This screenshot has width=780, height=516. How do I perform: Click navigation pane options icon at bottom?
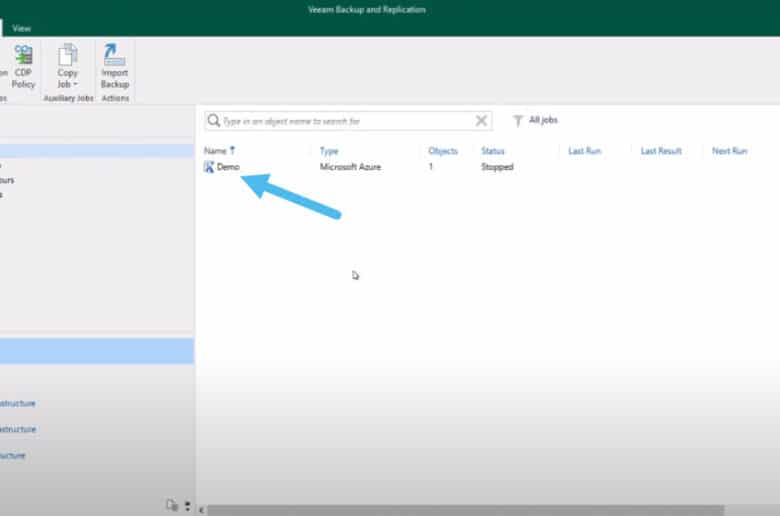point(172,506)
